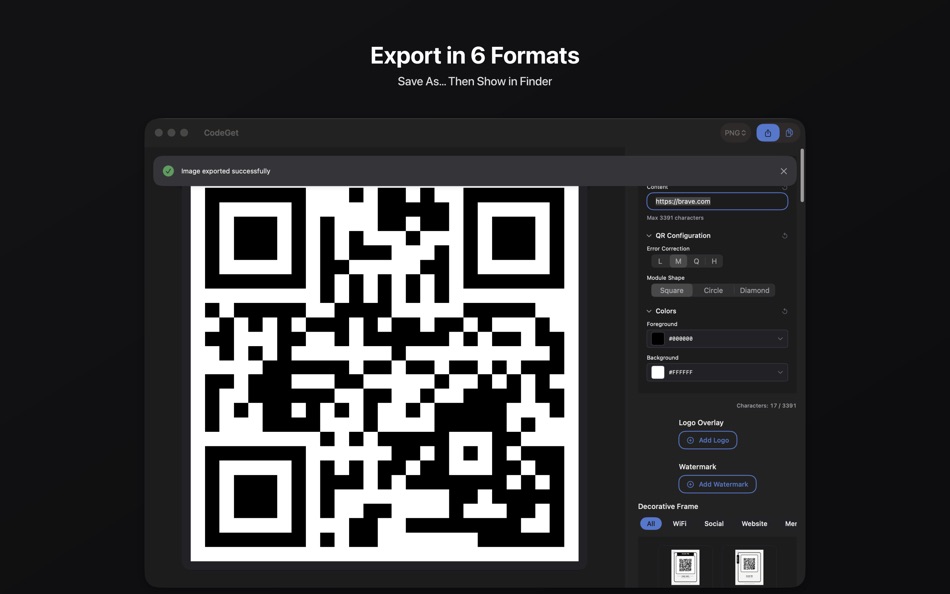Select the WiFi frame filter tab
Viewport: 950px width, 594px height.
pos(679,524)
